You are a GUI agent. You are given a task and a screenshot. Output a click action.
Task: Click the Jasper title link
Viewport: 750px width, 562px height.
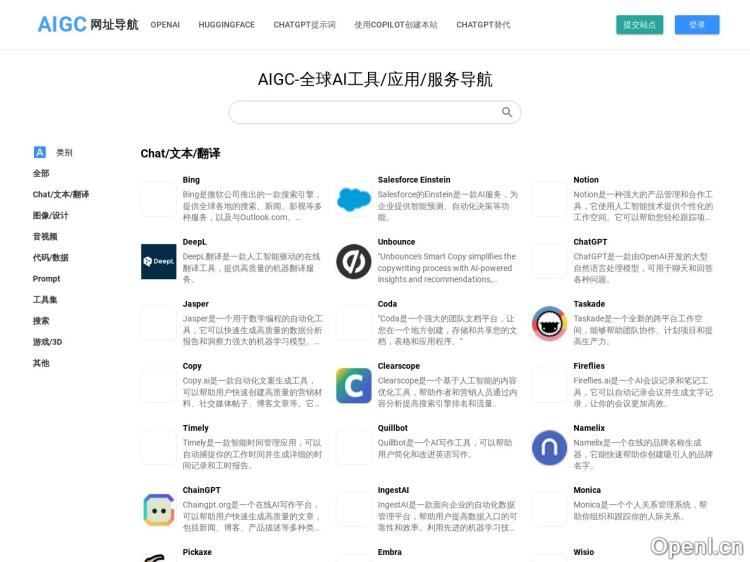[196, 304]
